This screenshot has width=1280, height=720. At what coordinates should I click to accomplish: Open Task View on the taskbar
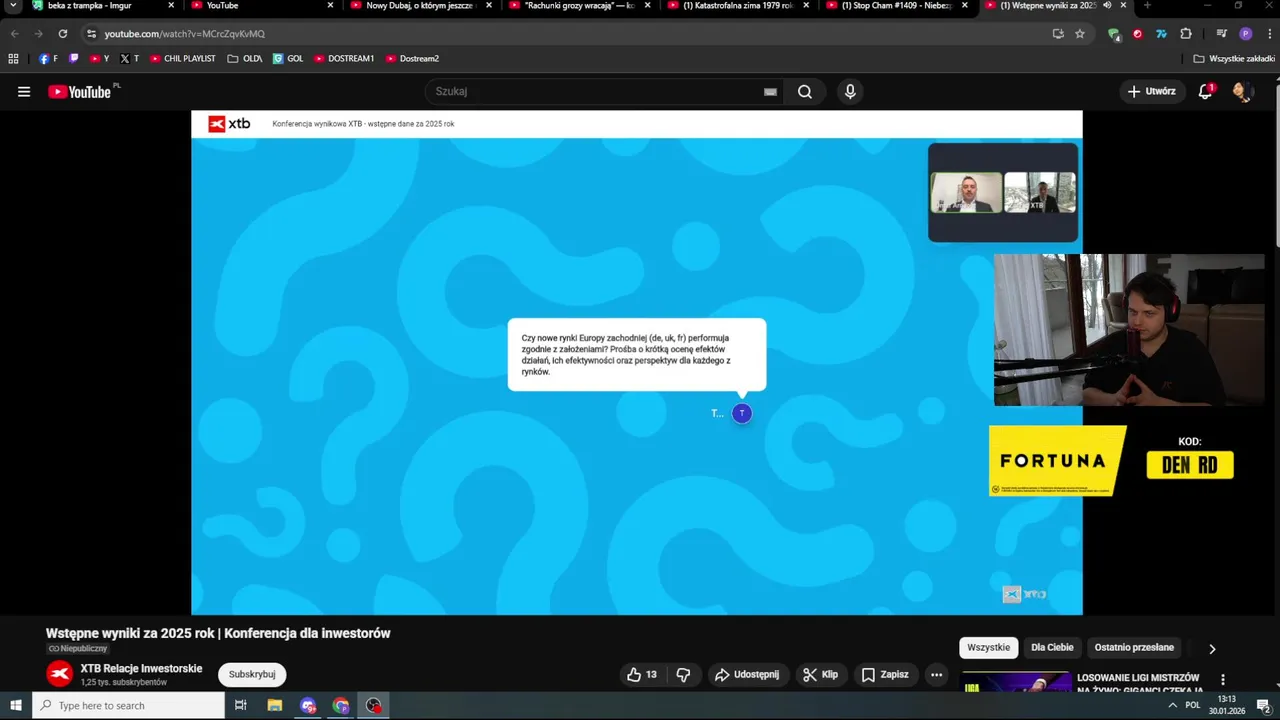(241, 705)
